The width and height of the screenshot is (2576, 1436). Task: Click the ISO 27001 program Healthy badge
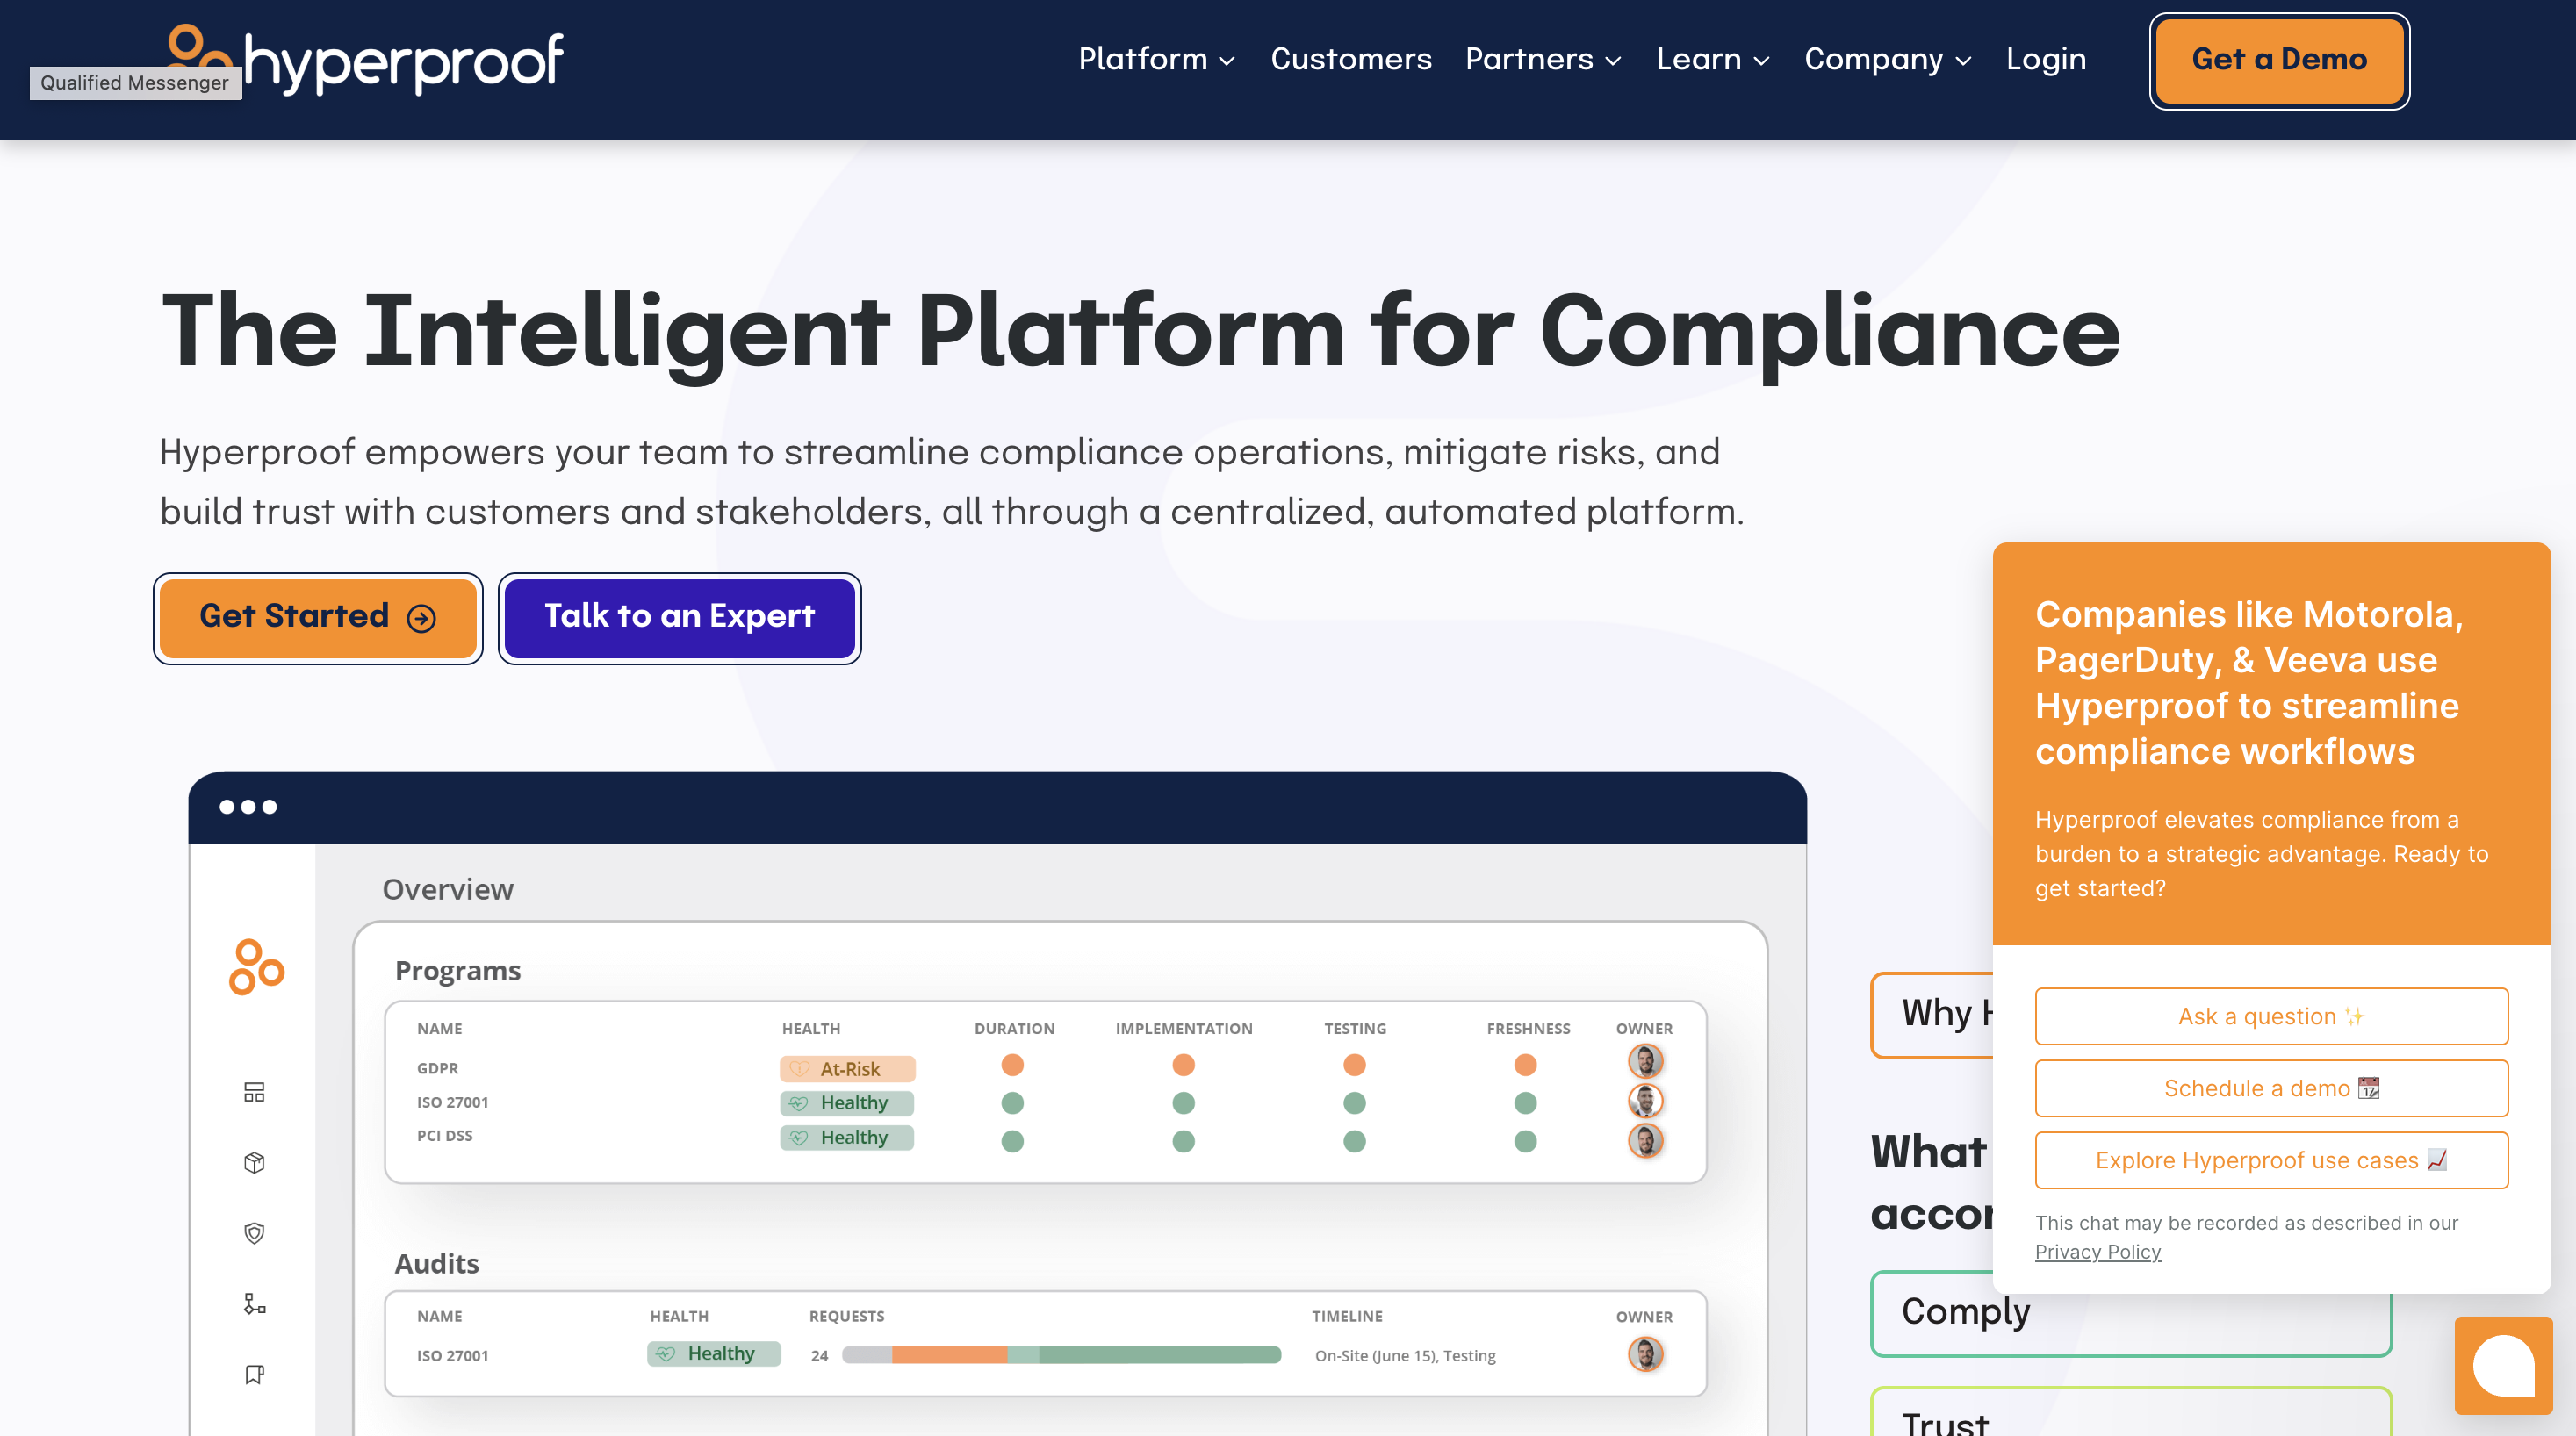(x=847, y=1103)
